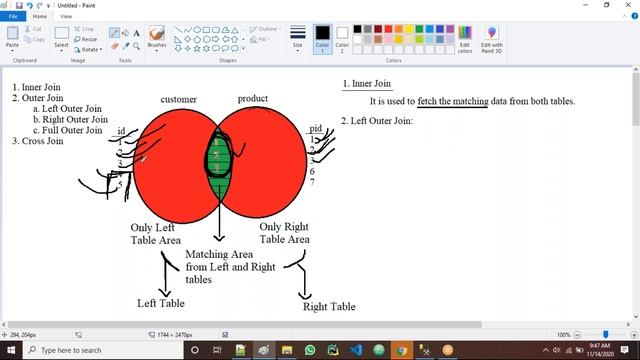
Task: Click the Brushes icon
Action: pyautogui.click(x=157, y=34)
